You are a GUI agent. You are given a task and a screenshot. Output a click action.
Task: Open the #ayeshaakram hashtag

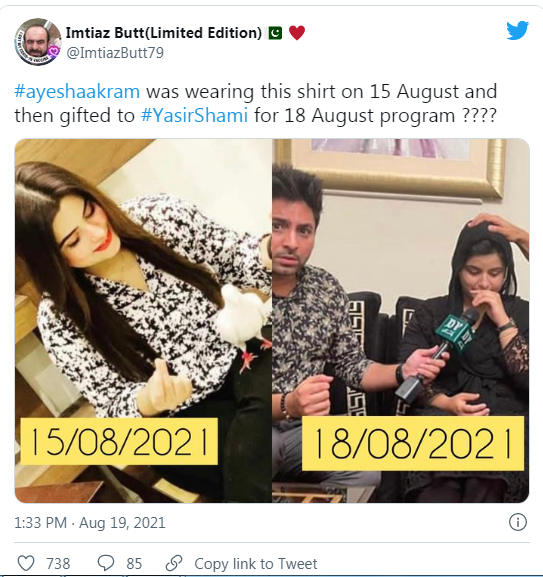(x=77, y=91)
